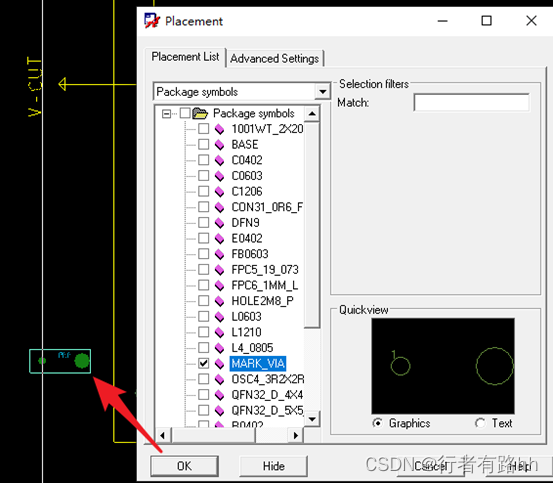Uncheck the MARK_VIA checkbox
The width and height of the screenshot is (553, 483).
(x=203, y=363)
